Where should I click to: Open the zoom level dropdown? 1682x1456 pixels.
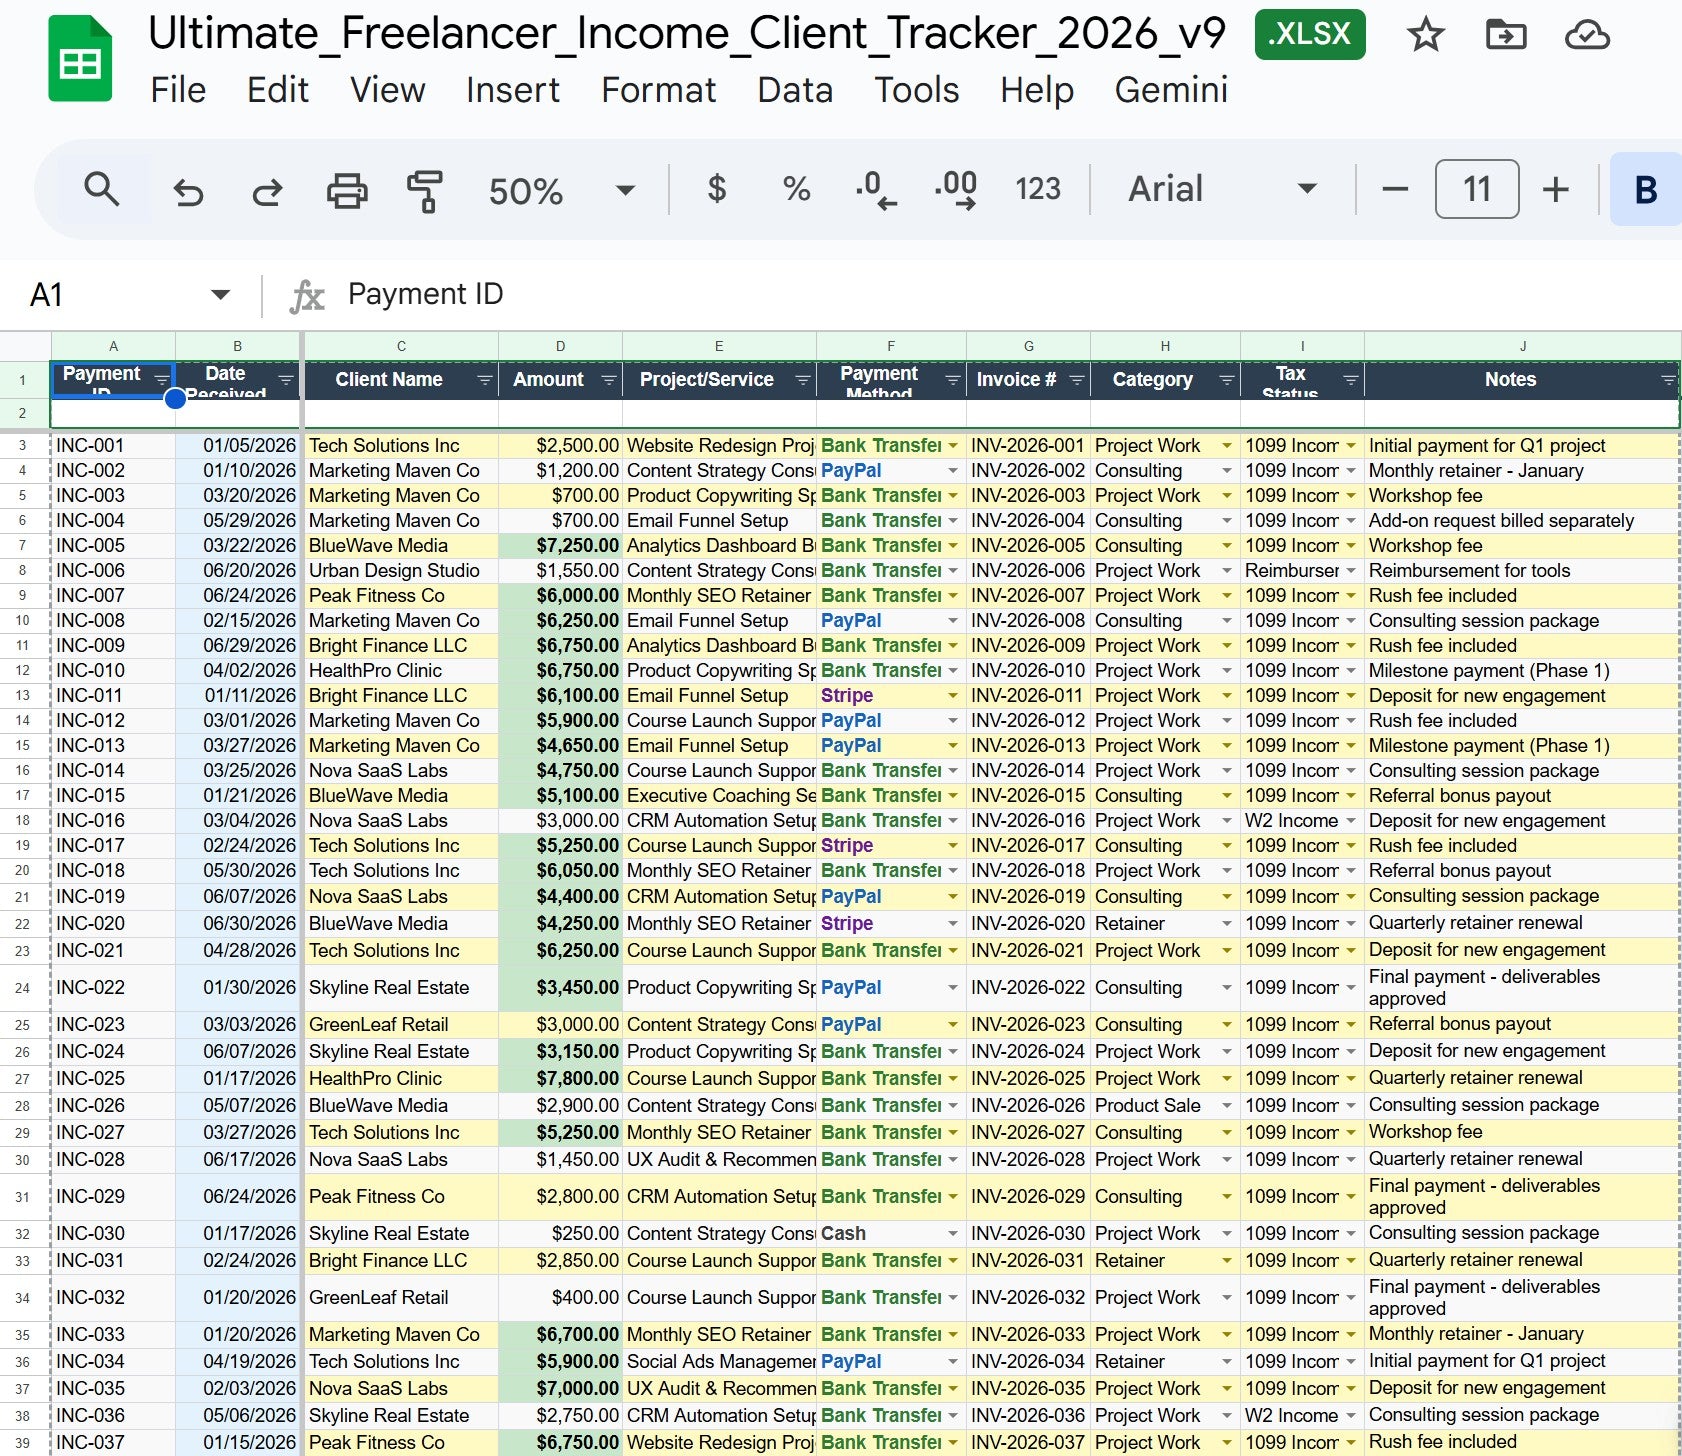click(x=625, y=190)
